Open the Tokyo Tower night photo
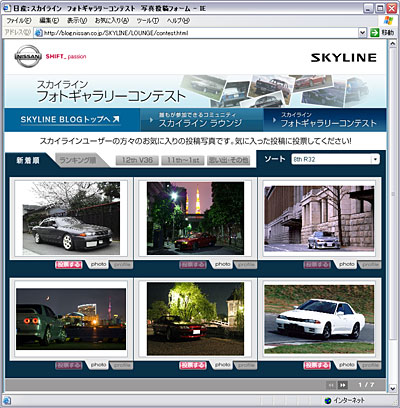The image size is (400, 408). coord(195,218)
